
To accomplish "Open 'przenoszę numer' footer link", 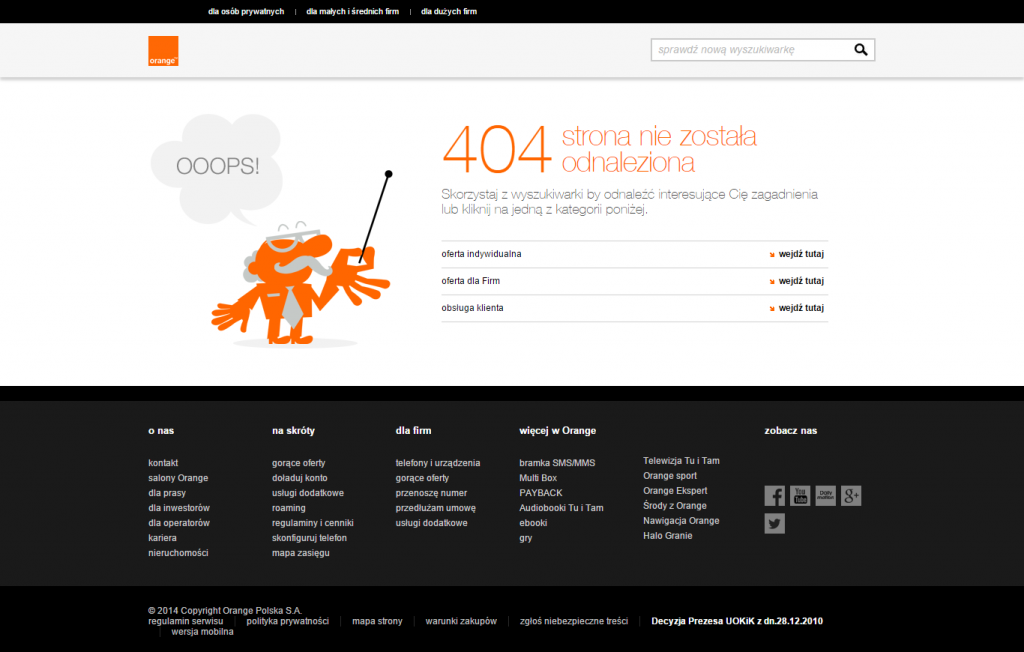I will click(x=431, y=493).
